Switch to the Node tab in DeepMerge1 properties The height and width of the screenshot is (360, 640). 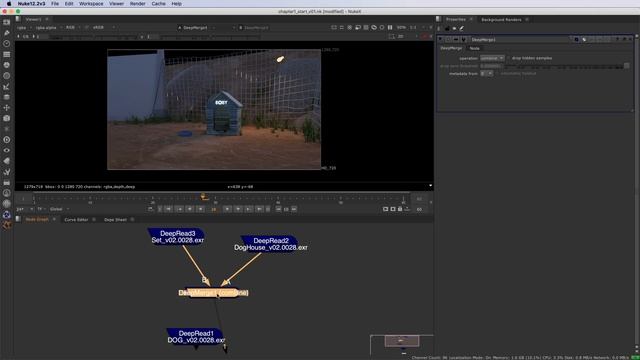474,48
